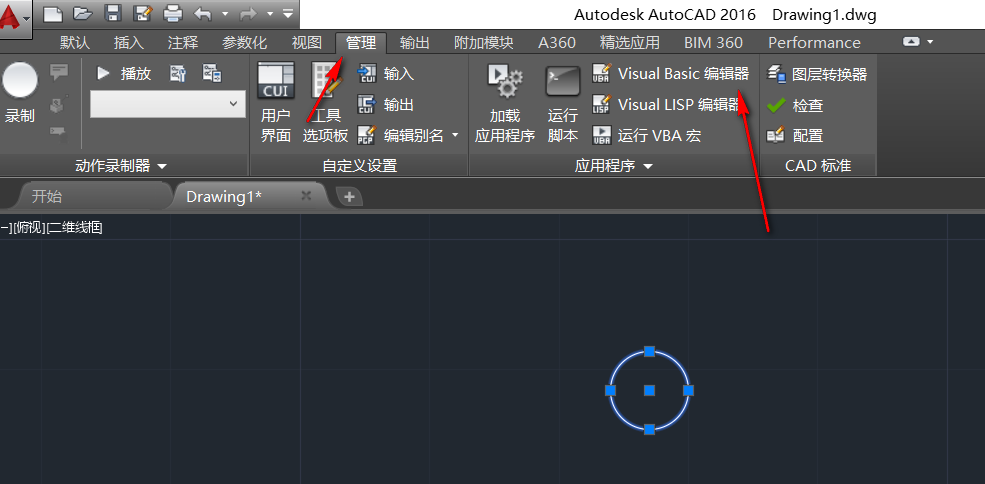Open ribbon minimize options dropdown arrow

pyautogui.click(x=930, y=42)
